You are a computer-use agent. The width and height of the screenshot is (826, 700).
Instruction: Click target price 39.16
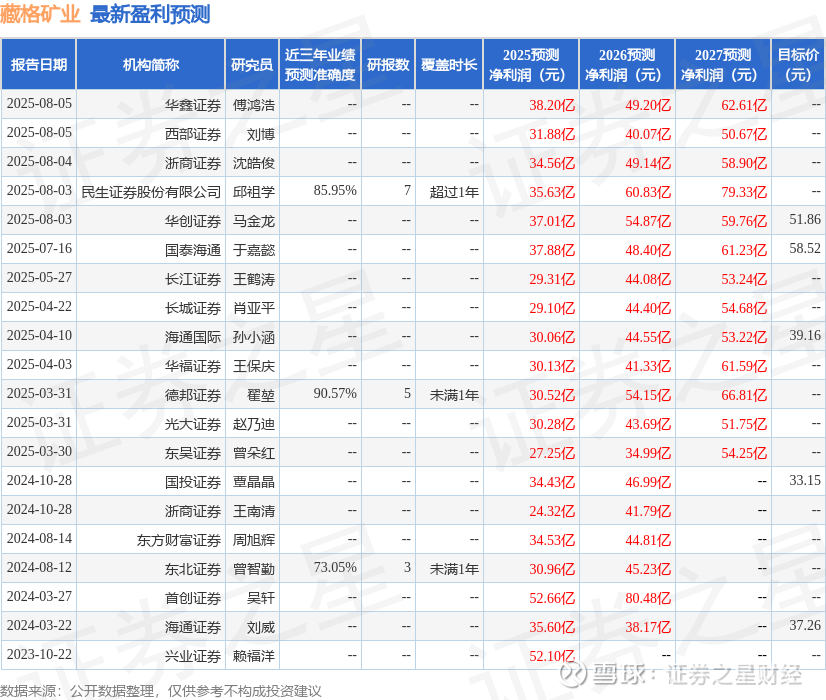[805, 335]
